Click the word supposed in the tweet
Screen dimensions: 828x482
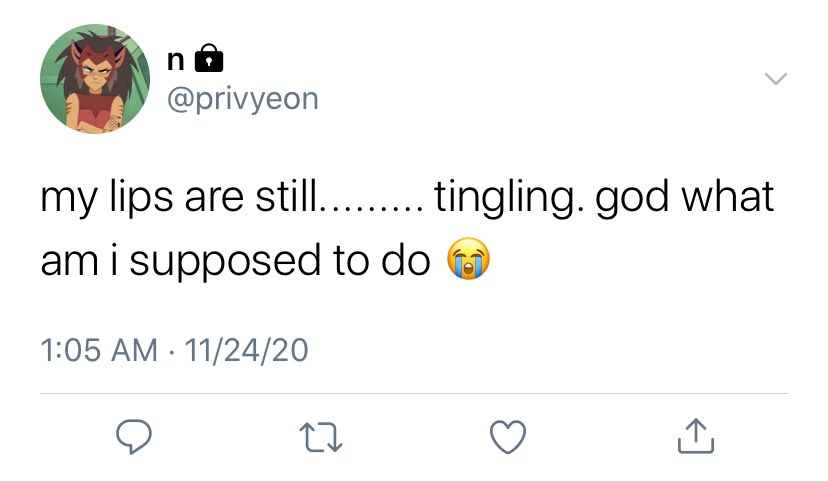click(x=225, y=261)
